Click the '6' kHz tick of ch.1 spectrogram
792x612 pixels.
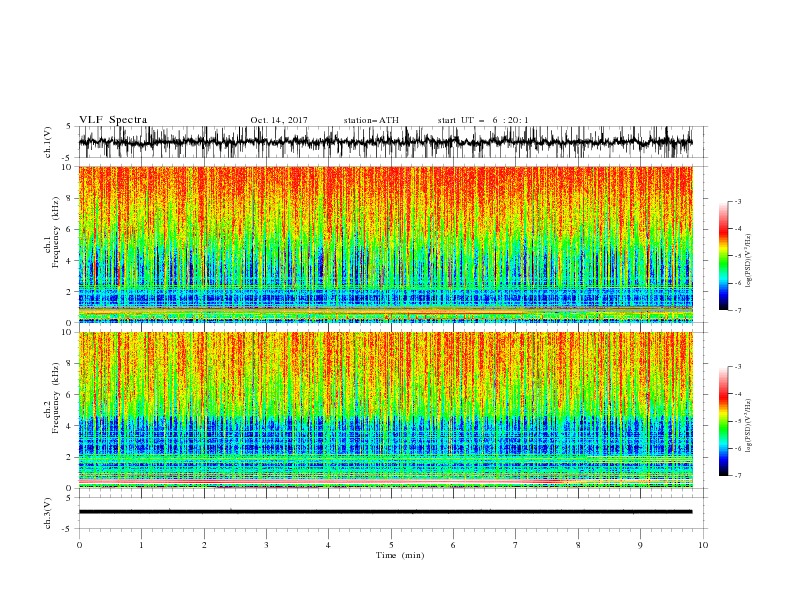(x=70, y=230)
